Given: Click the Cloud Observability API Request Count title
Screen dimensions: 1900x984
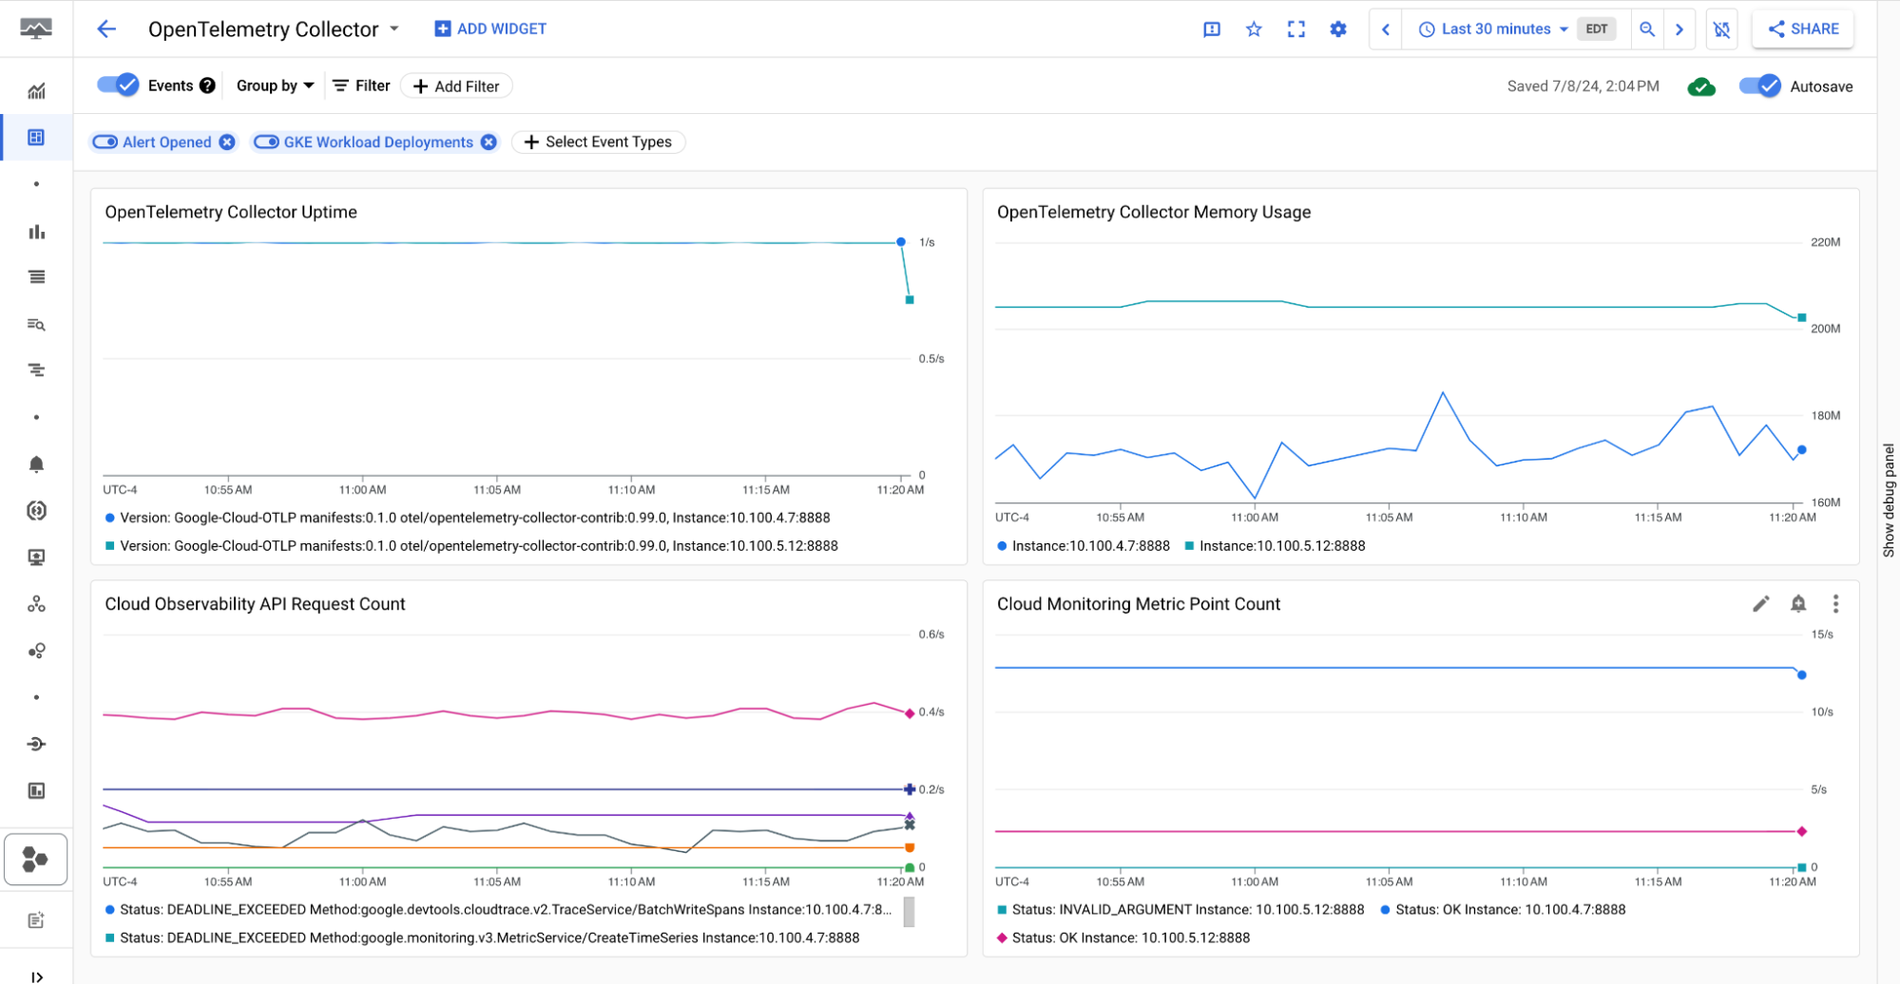Looking at the screenshot, I should [255, 604].
